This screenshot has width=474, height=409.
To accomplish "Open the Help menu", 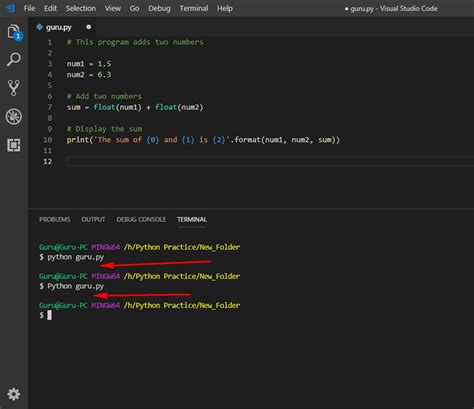I will pos(225,8).
